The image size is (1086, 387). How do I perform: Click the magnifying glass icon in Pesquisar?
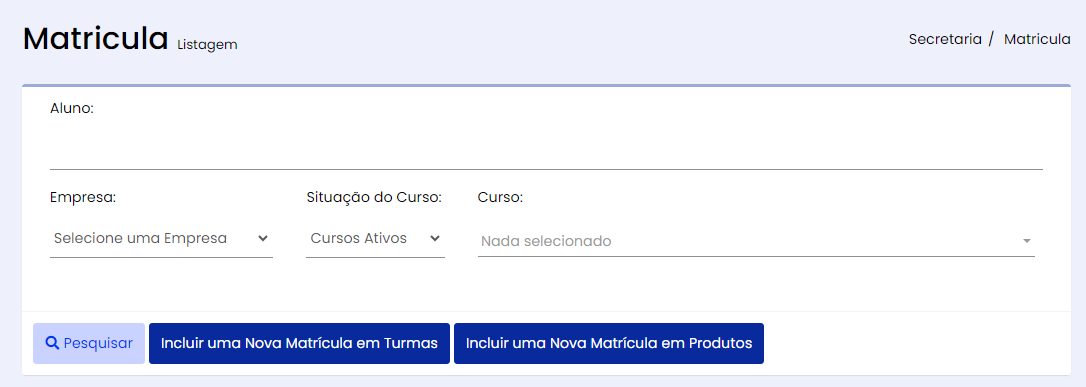(52, 343)
